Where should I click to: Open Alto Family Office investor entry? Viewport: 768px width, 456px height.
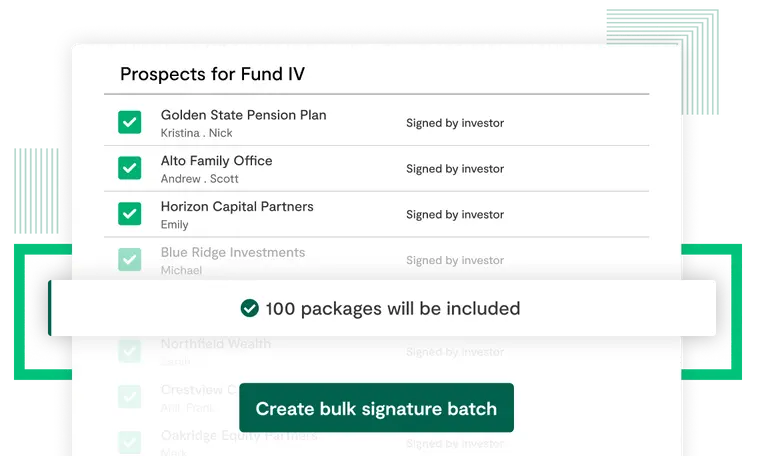pos(216,161)
